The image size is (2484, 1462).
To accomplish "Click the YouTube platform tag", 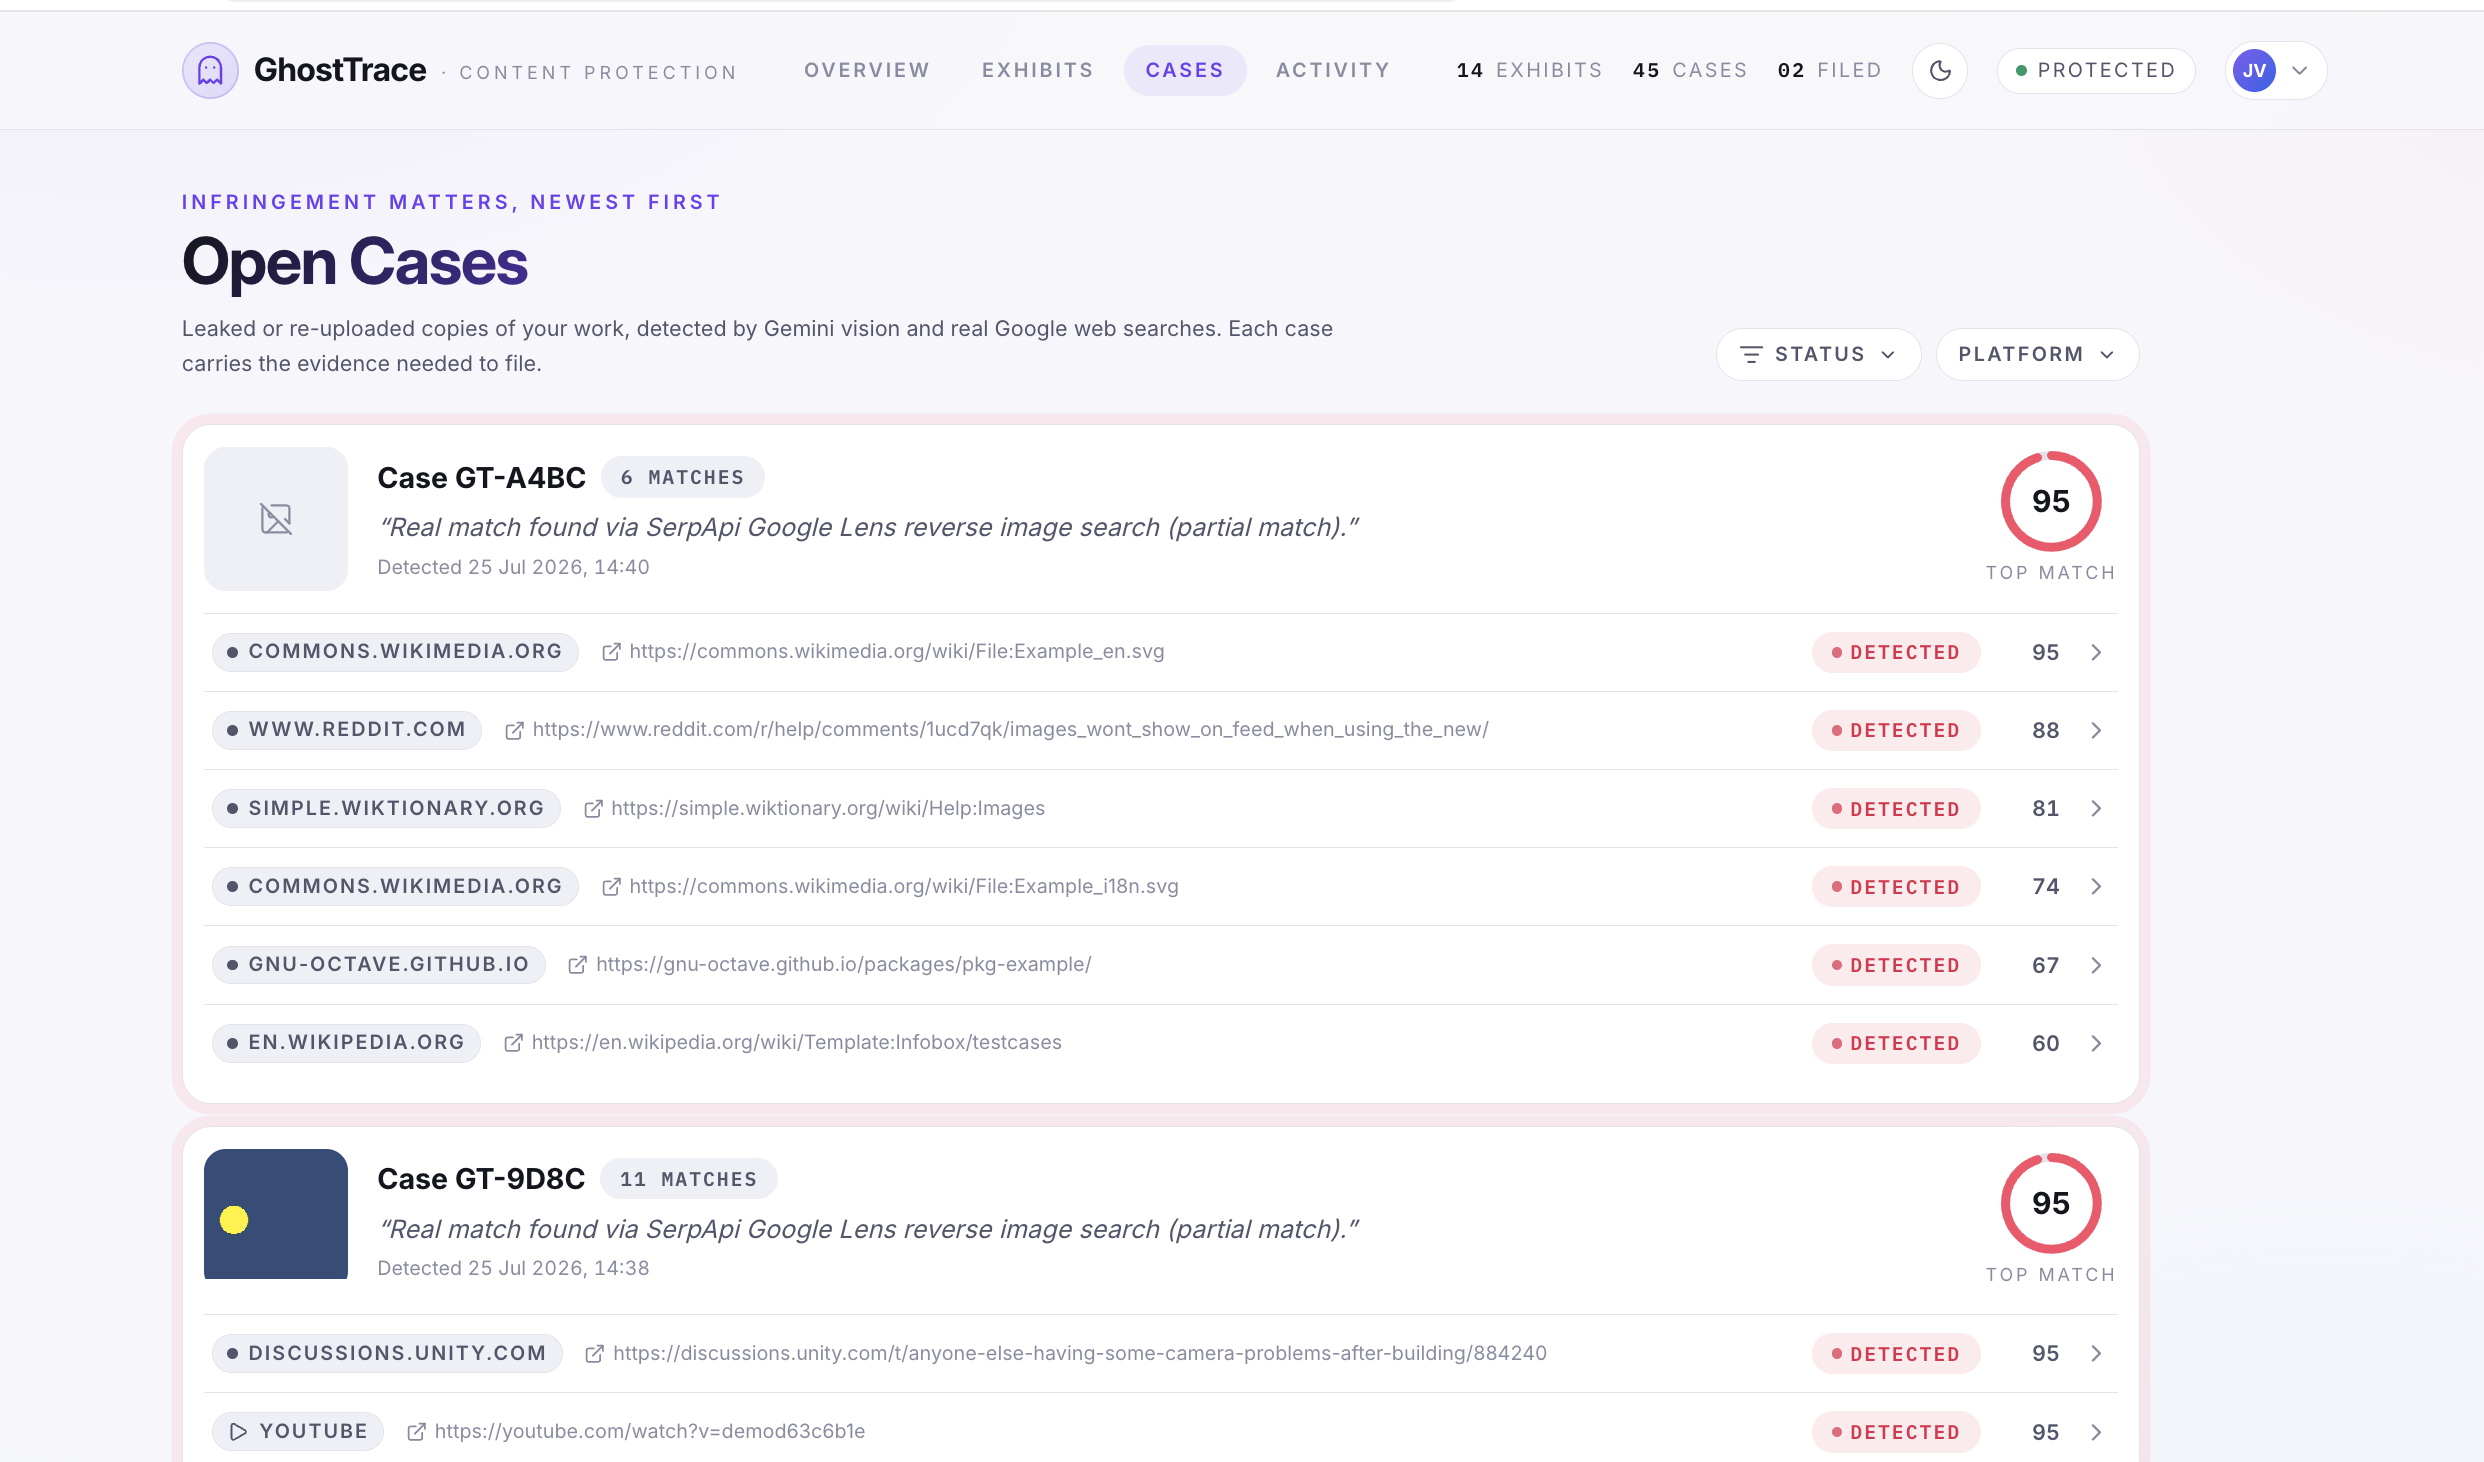I will click(x=298, y=1431).
